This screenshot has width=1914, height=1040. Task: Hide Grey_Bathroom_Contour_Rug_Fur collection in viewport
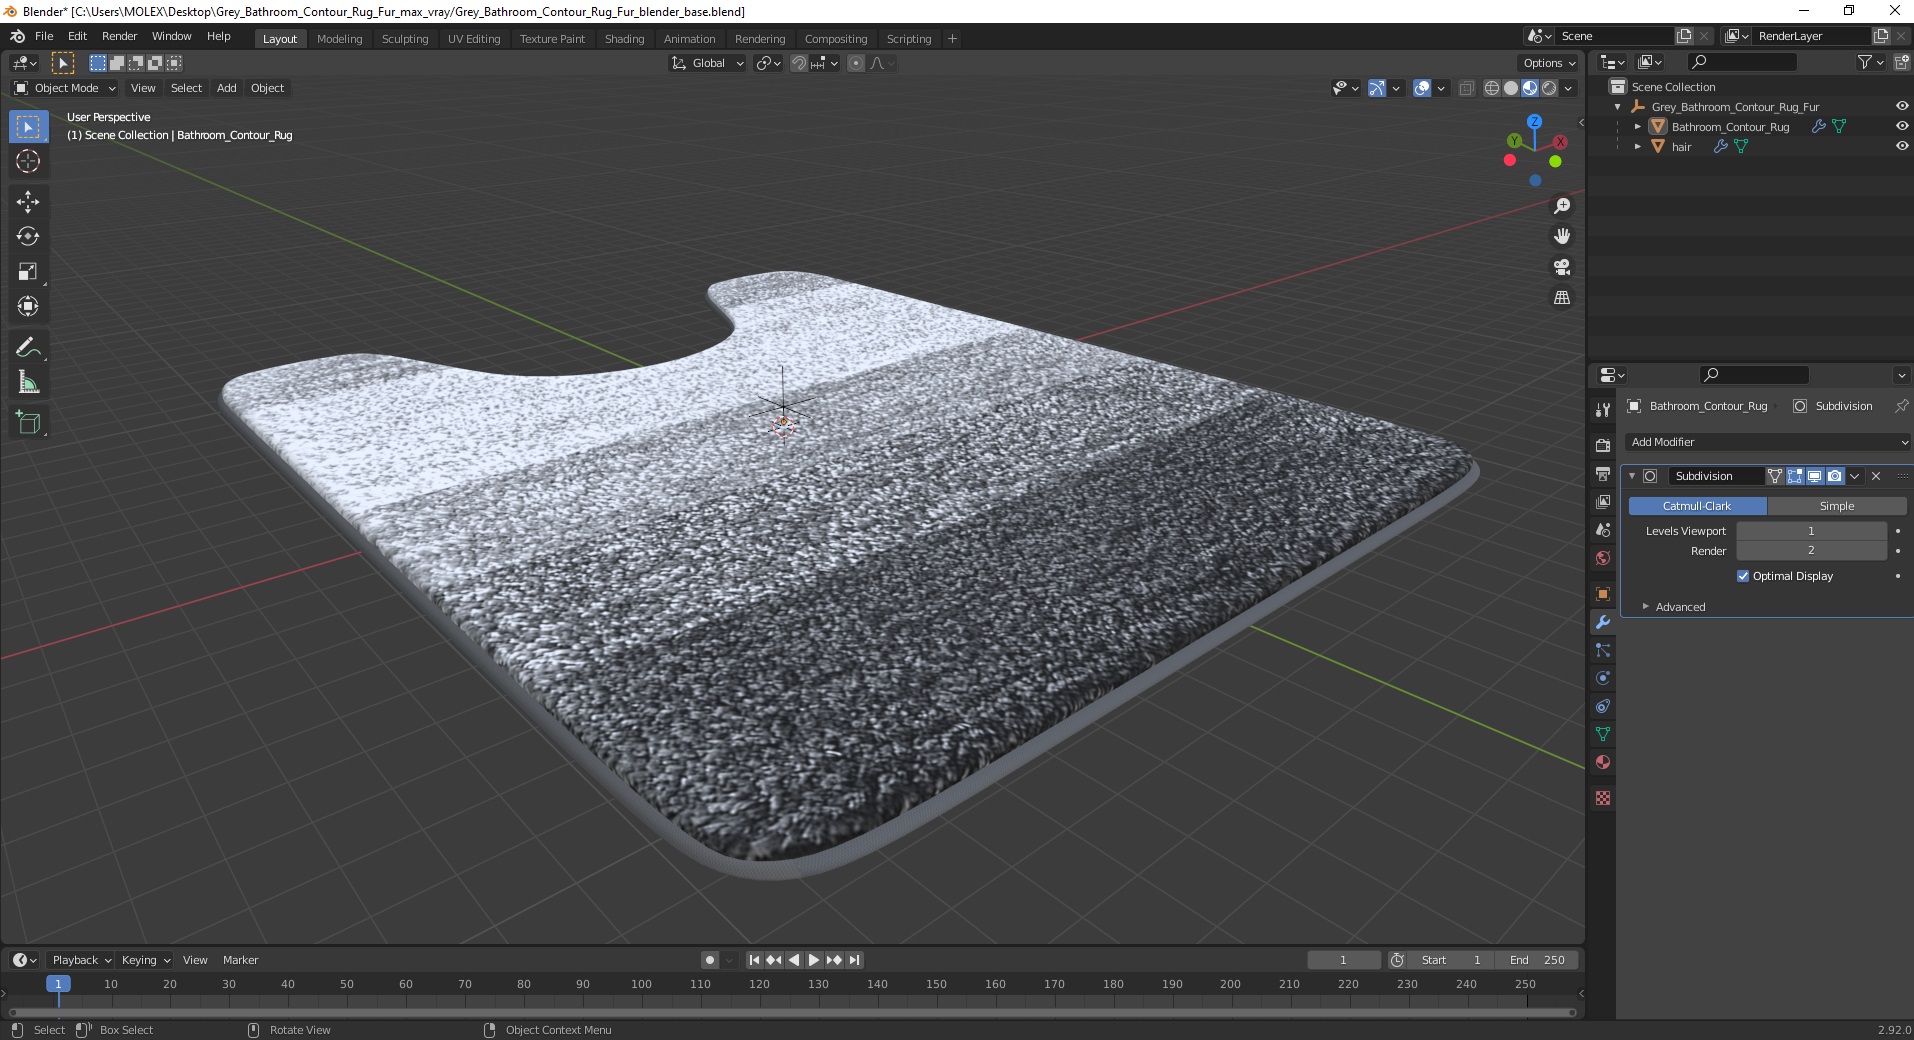pos(1901,106)
